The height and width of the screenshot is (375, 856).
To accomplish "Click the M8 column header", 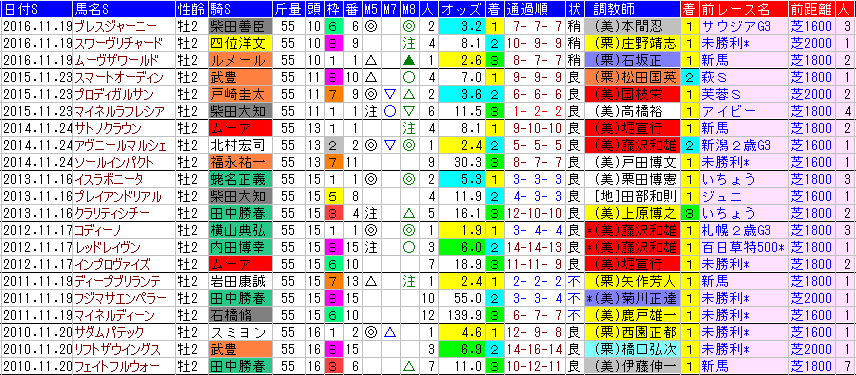I will pyautogui.click(x=408, y=9).
